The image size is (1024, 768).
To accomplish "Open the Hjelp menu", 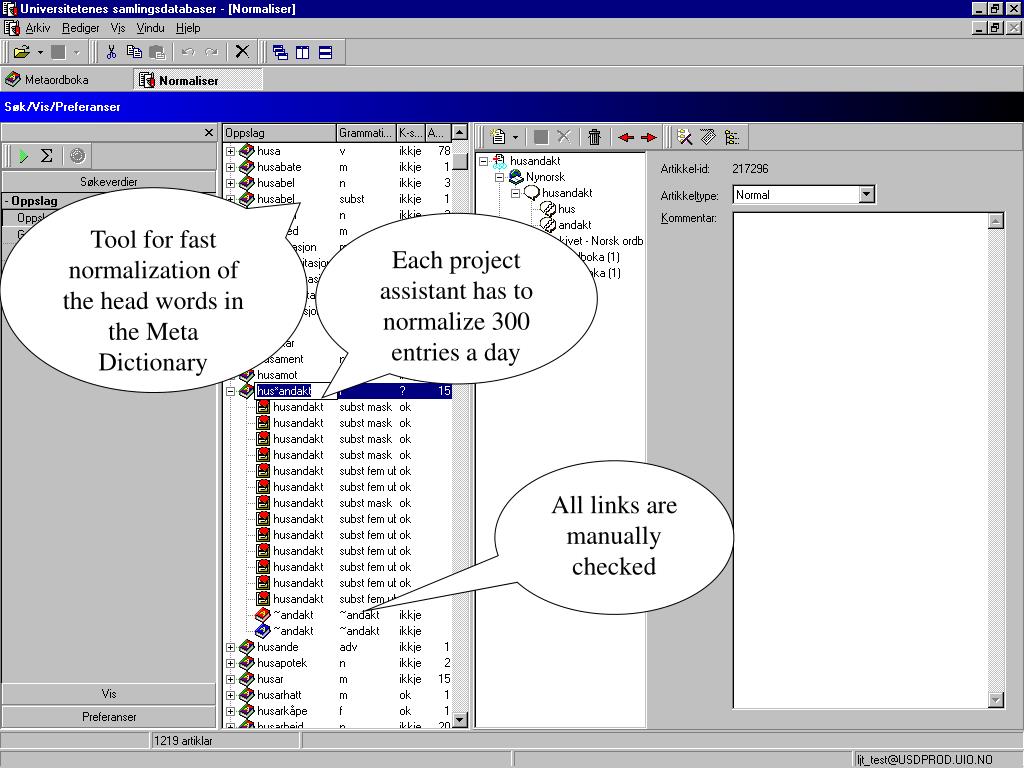I will [188, 28].
